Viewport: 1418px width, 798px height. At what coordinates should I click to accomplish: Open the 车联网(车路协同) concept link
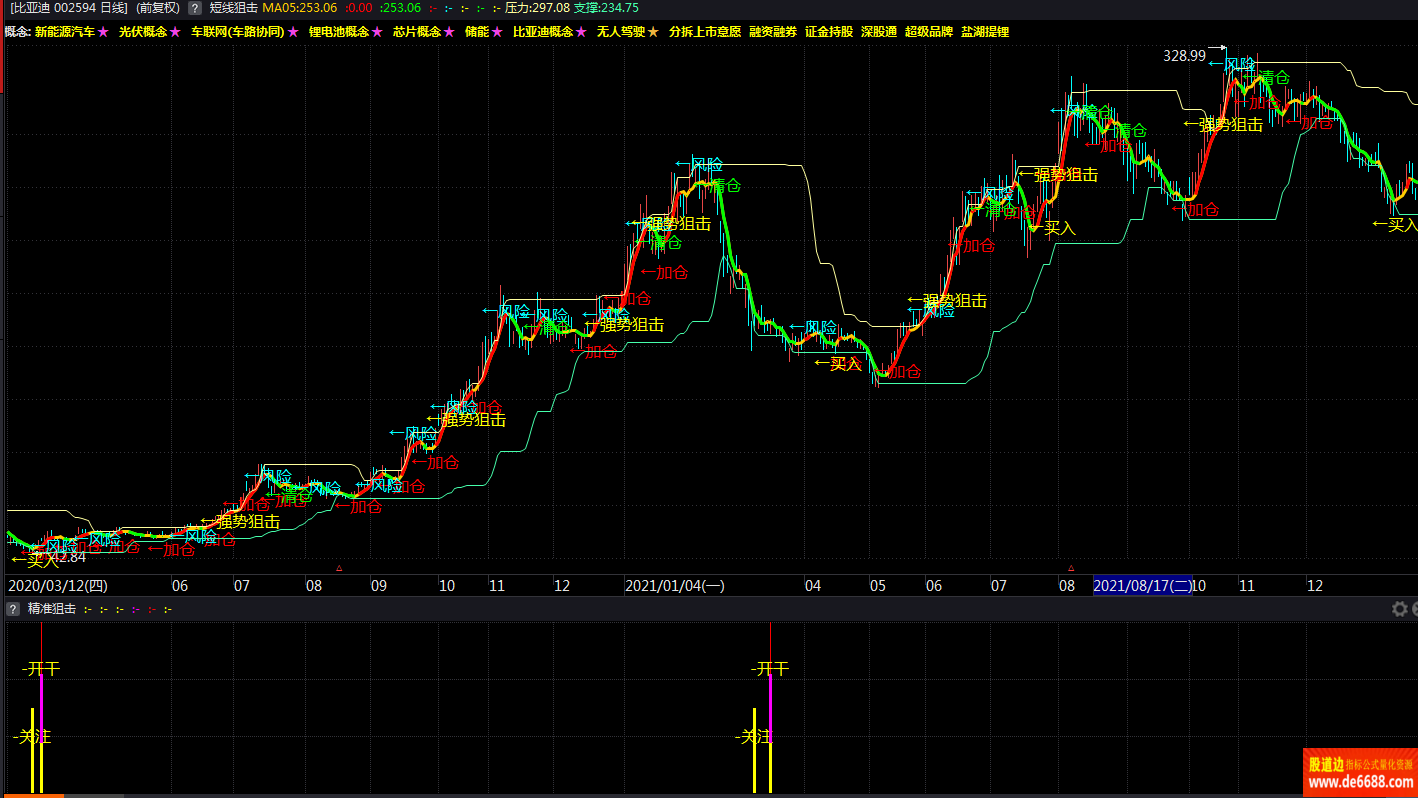(x=235, y=32)
